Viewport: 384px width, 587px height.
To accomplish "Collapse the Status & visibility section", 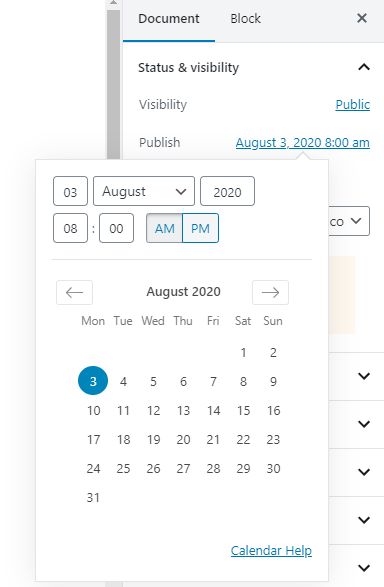I will coord(364,67).
